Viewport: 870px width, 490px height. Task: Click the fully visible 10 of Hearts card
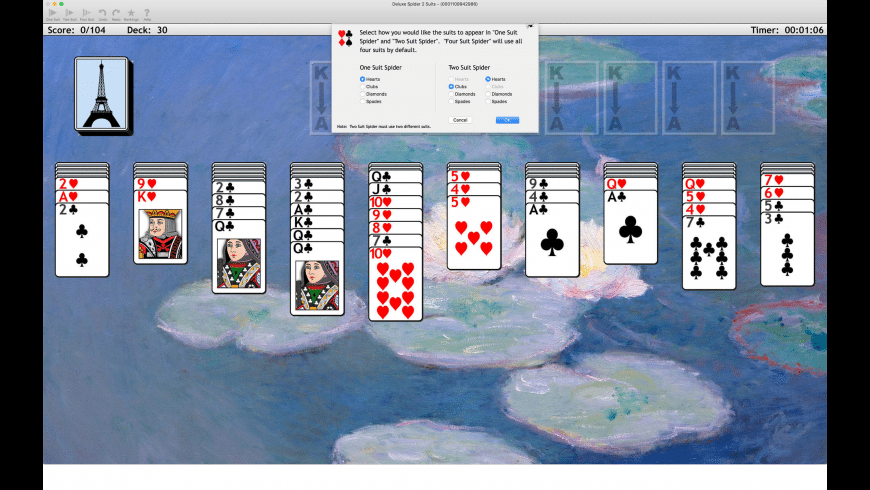396,284
